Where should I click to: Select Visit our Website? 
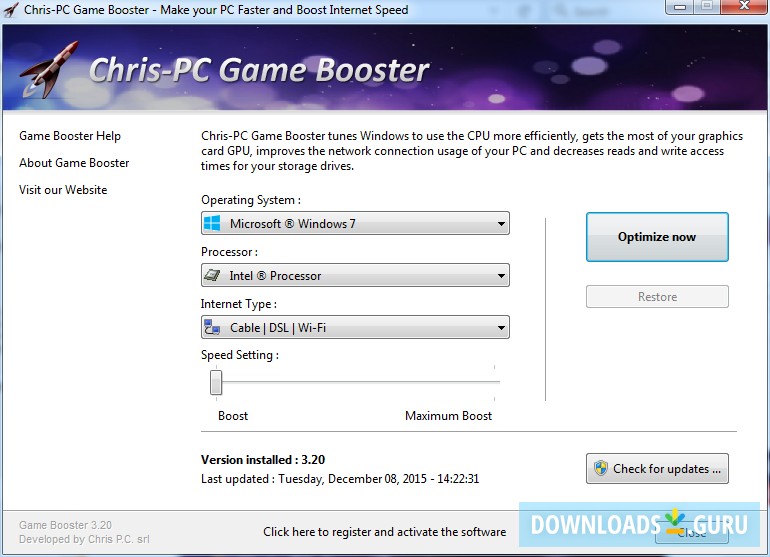pyautogui.click(x=63, y=190)
